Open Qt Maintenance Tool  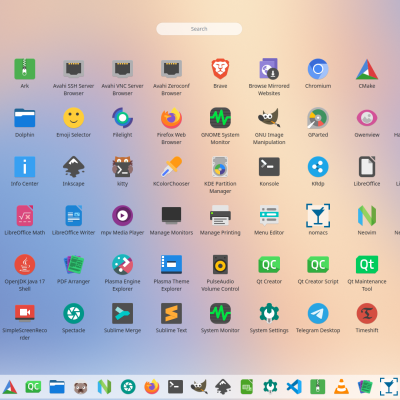(367, 265)
